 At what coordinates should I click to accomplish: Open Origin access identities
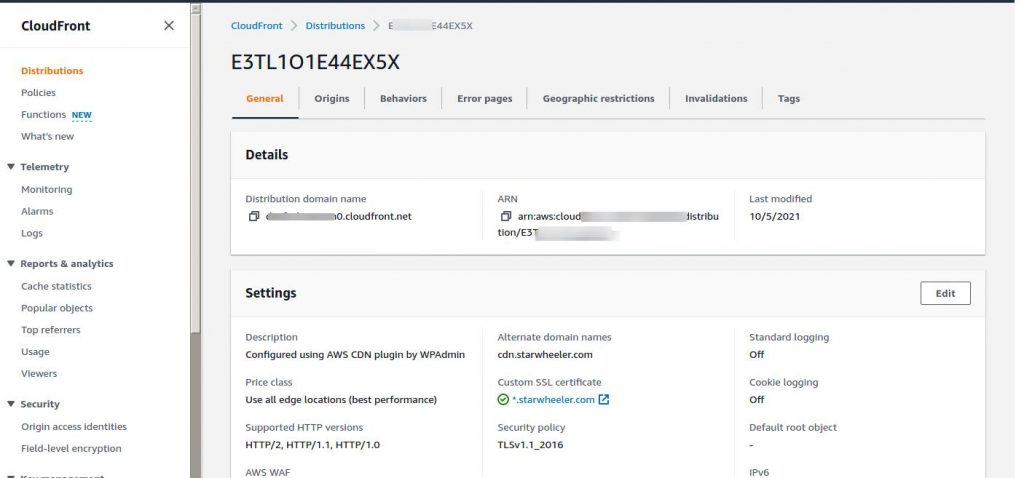74,426
